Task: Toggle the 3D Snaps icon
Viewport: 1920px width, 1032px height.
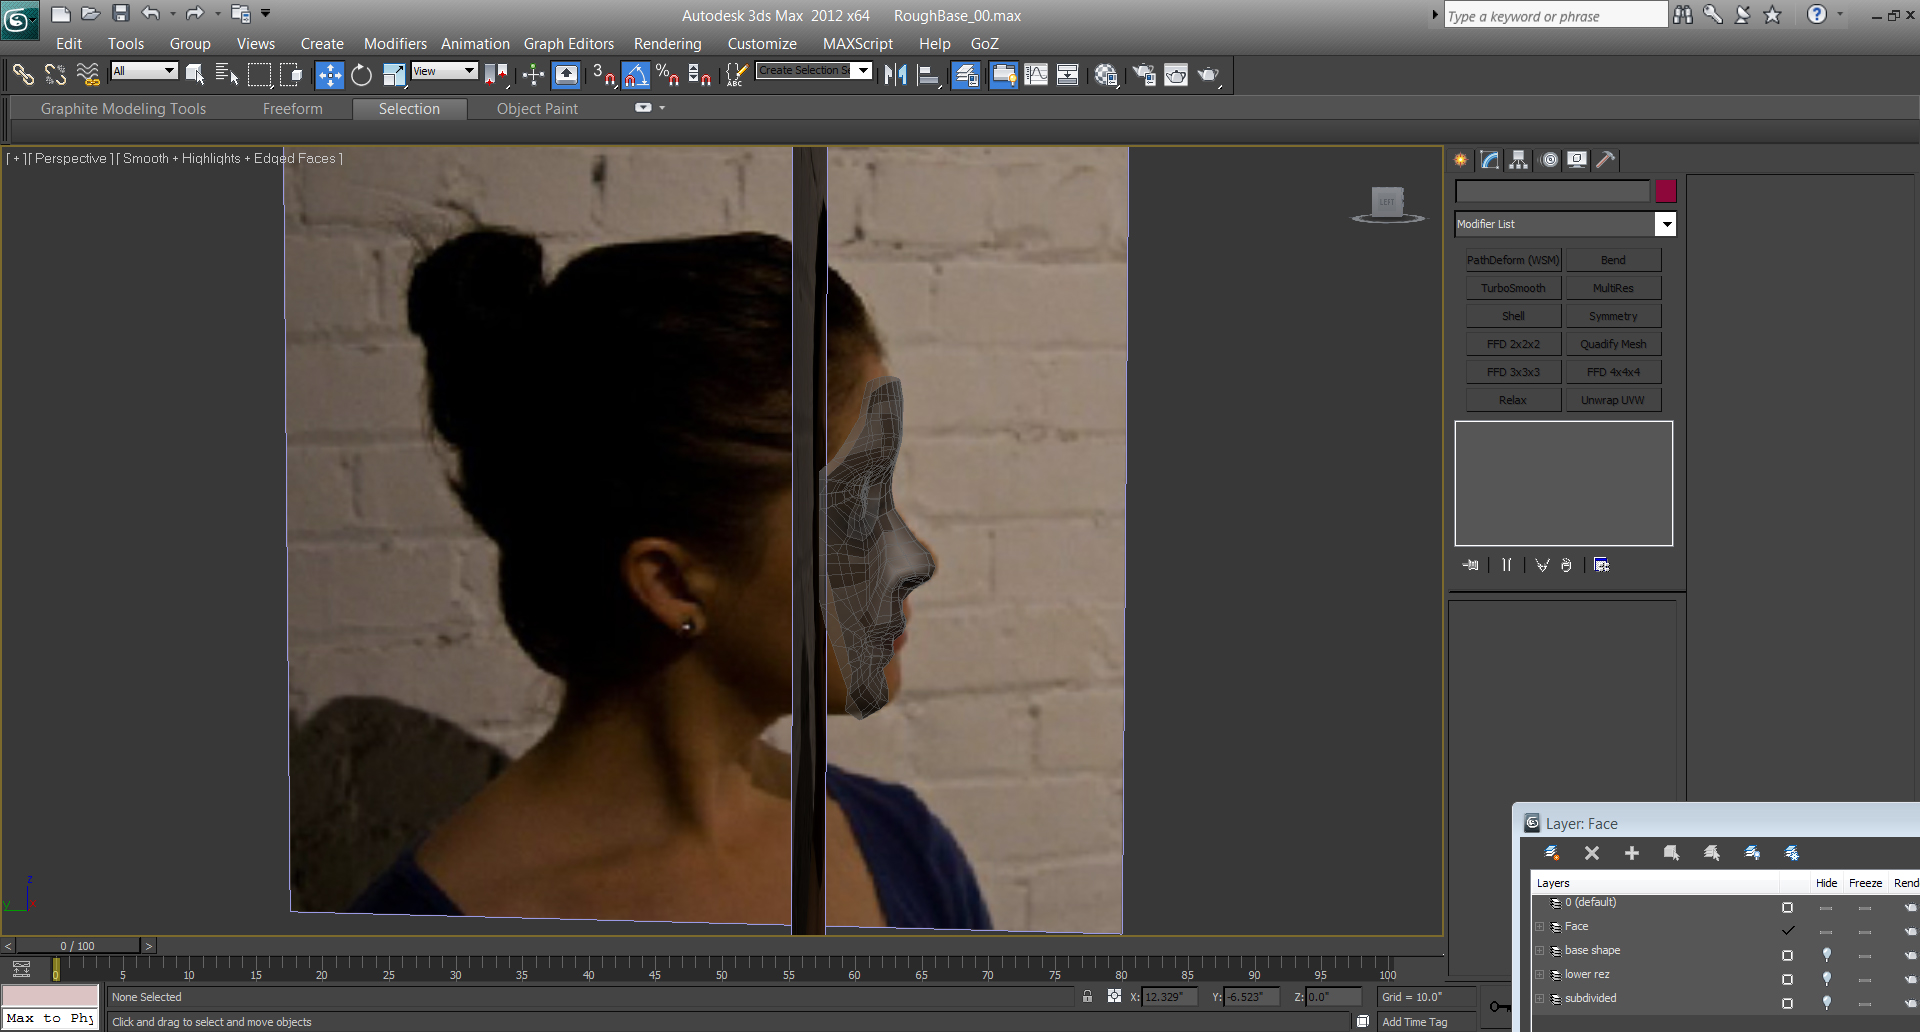Action: coord(604,75)
